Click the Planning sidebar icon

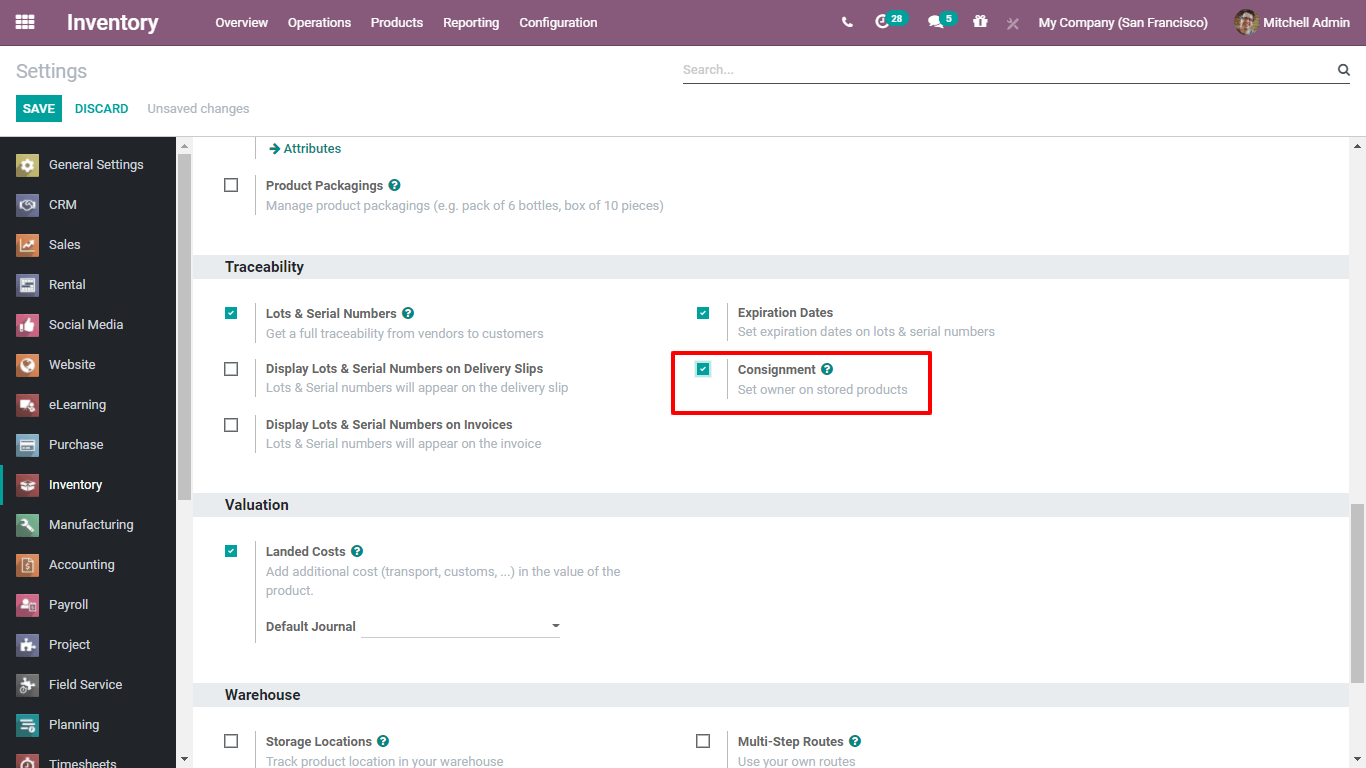28,725
